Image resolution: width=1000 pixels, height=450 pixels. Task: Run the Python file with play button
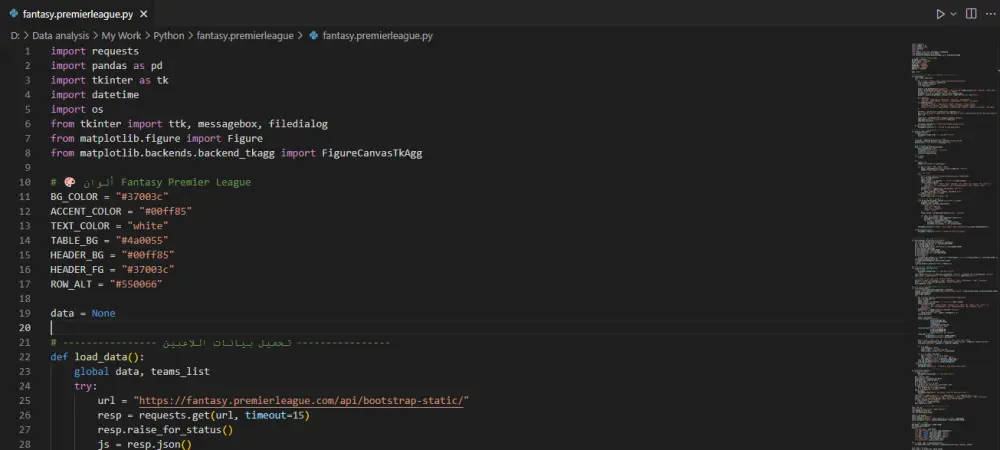(x=940, y=13)
